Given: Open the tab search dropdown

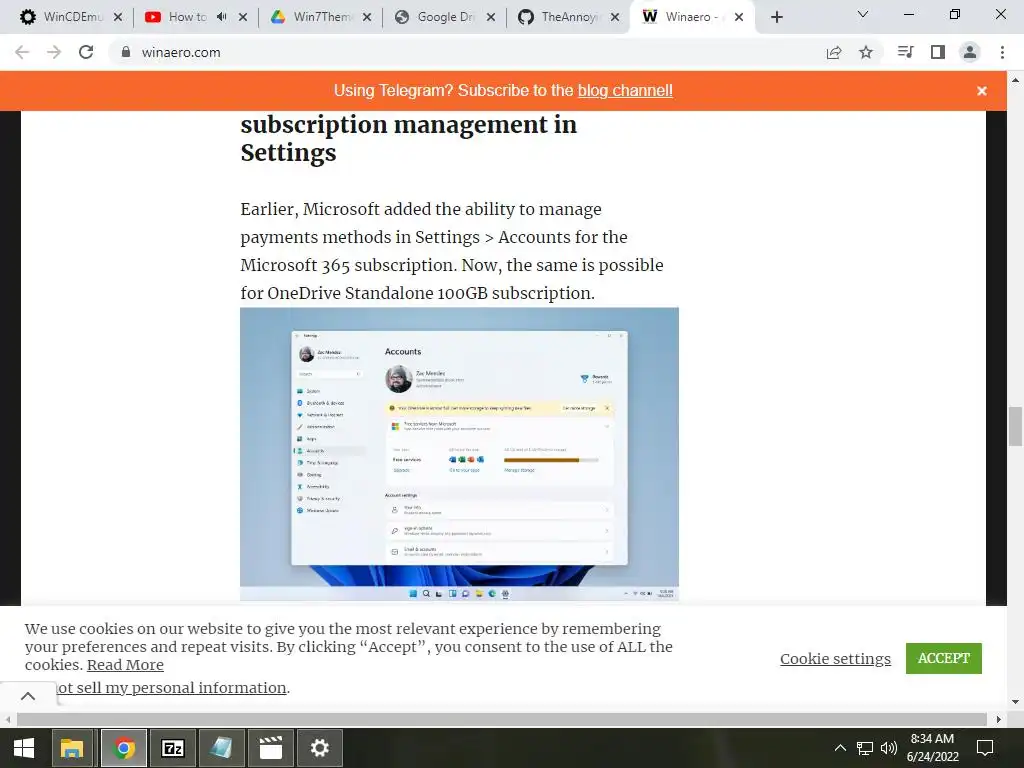Looking at the screenshot, I should (863, 14).
